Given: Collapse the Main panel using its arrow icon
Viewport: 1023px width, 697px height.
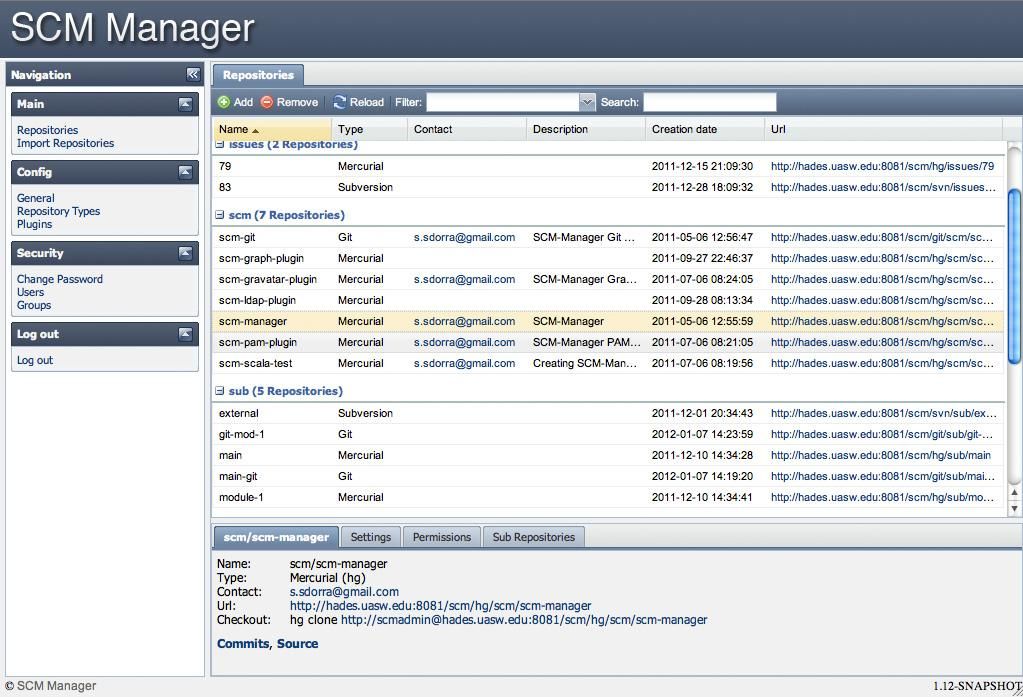Looking at the screenshot, I should (185, 103).
